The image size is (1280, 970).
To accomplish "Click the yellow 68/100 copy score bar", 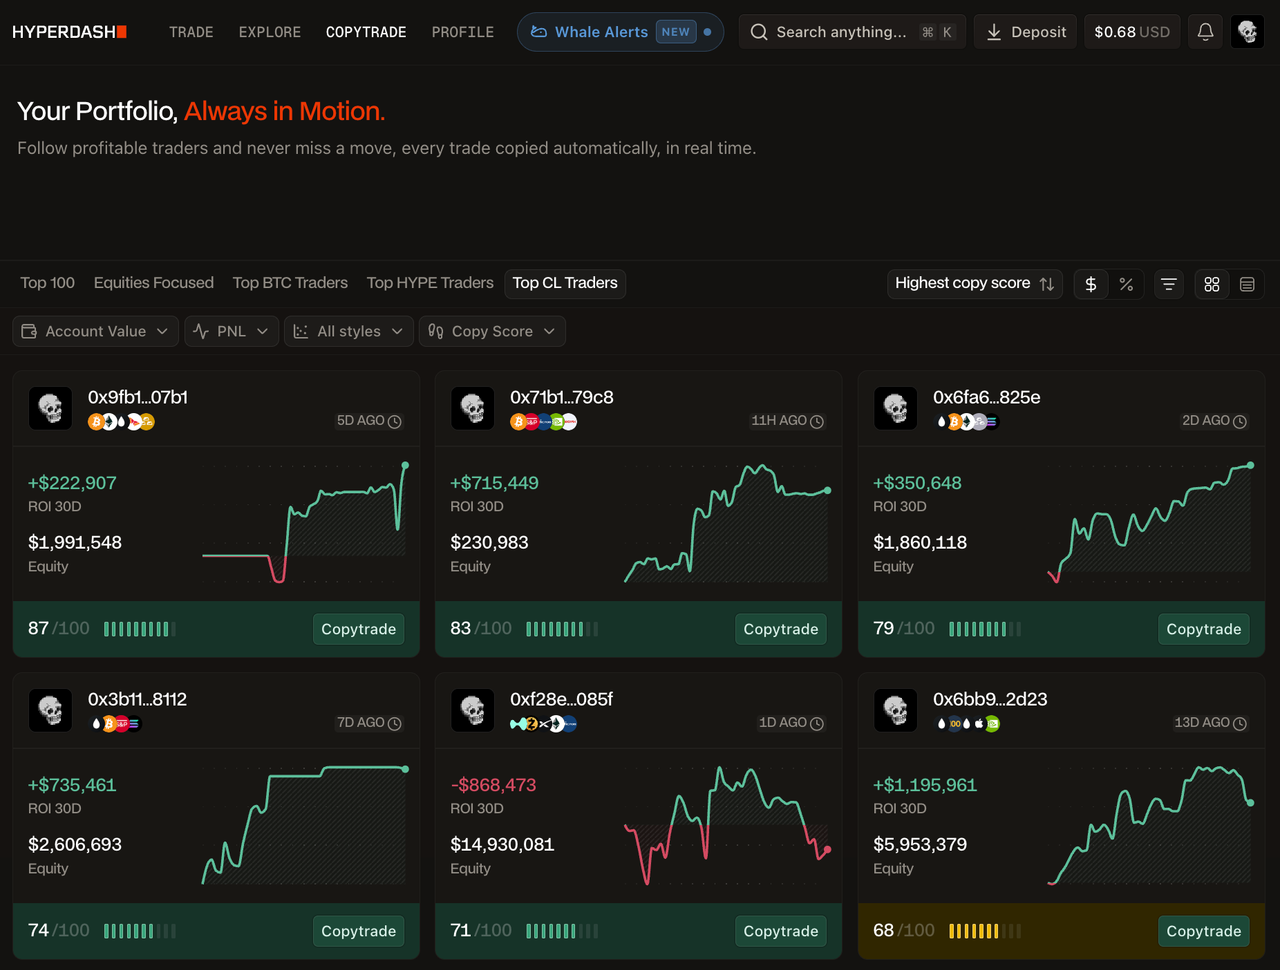I will point(985,931).
